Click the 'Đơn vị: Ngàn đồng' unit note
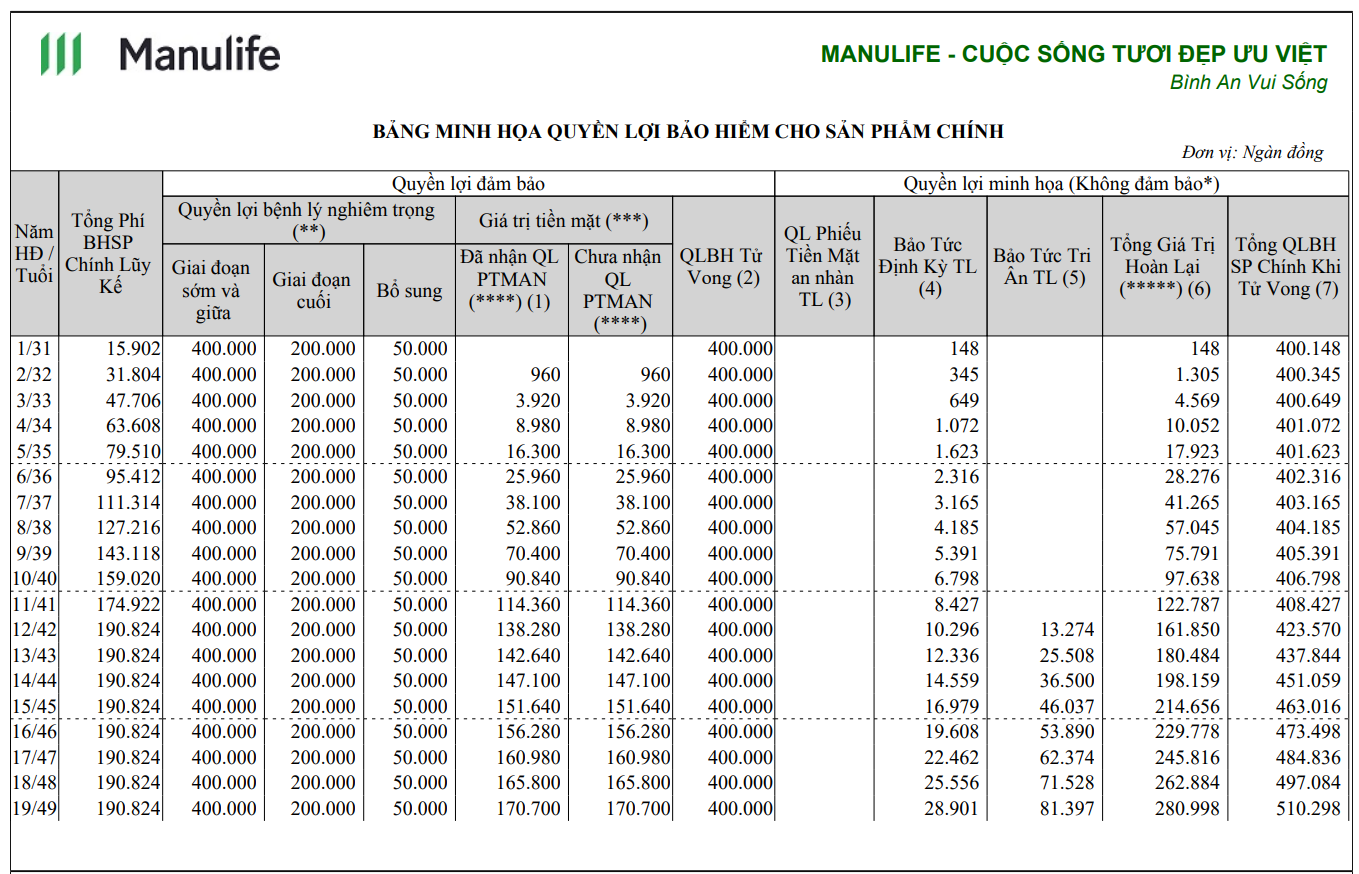 1252,152
